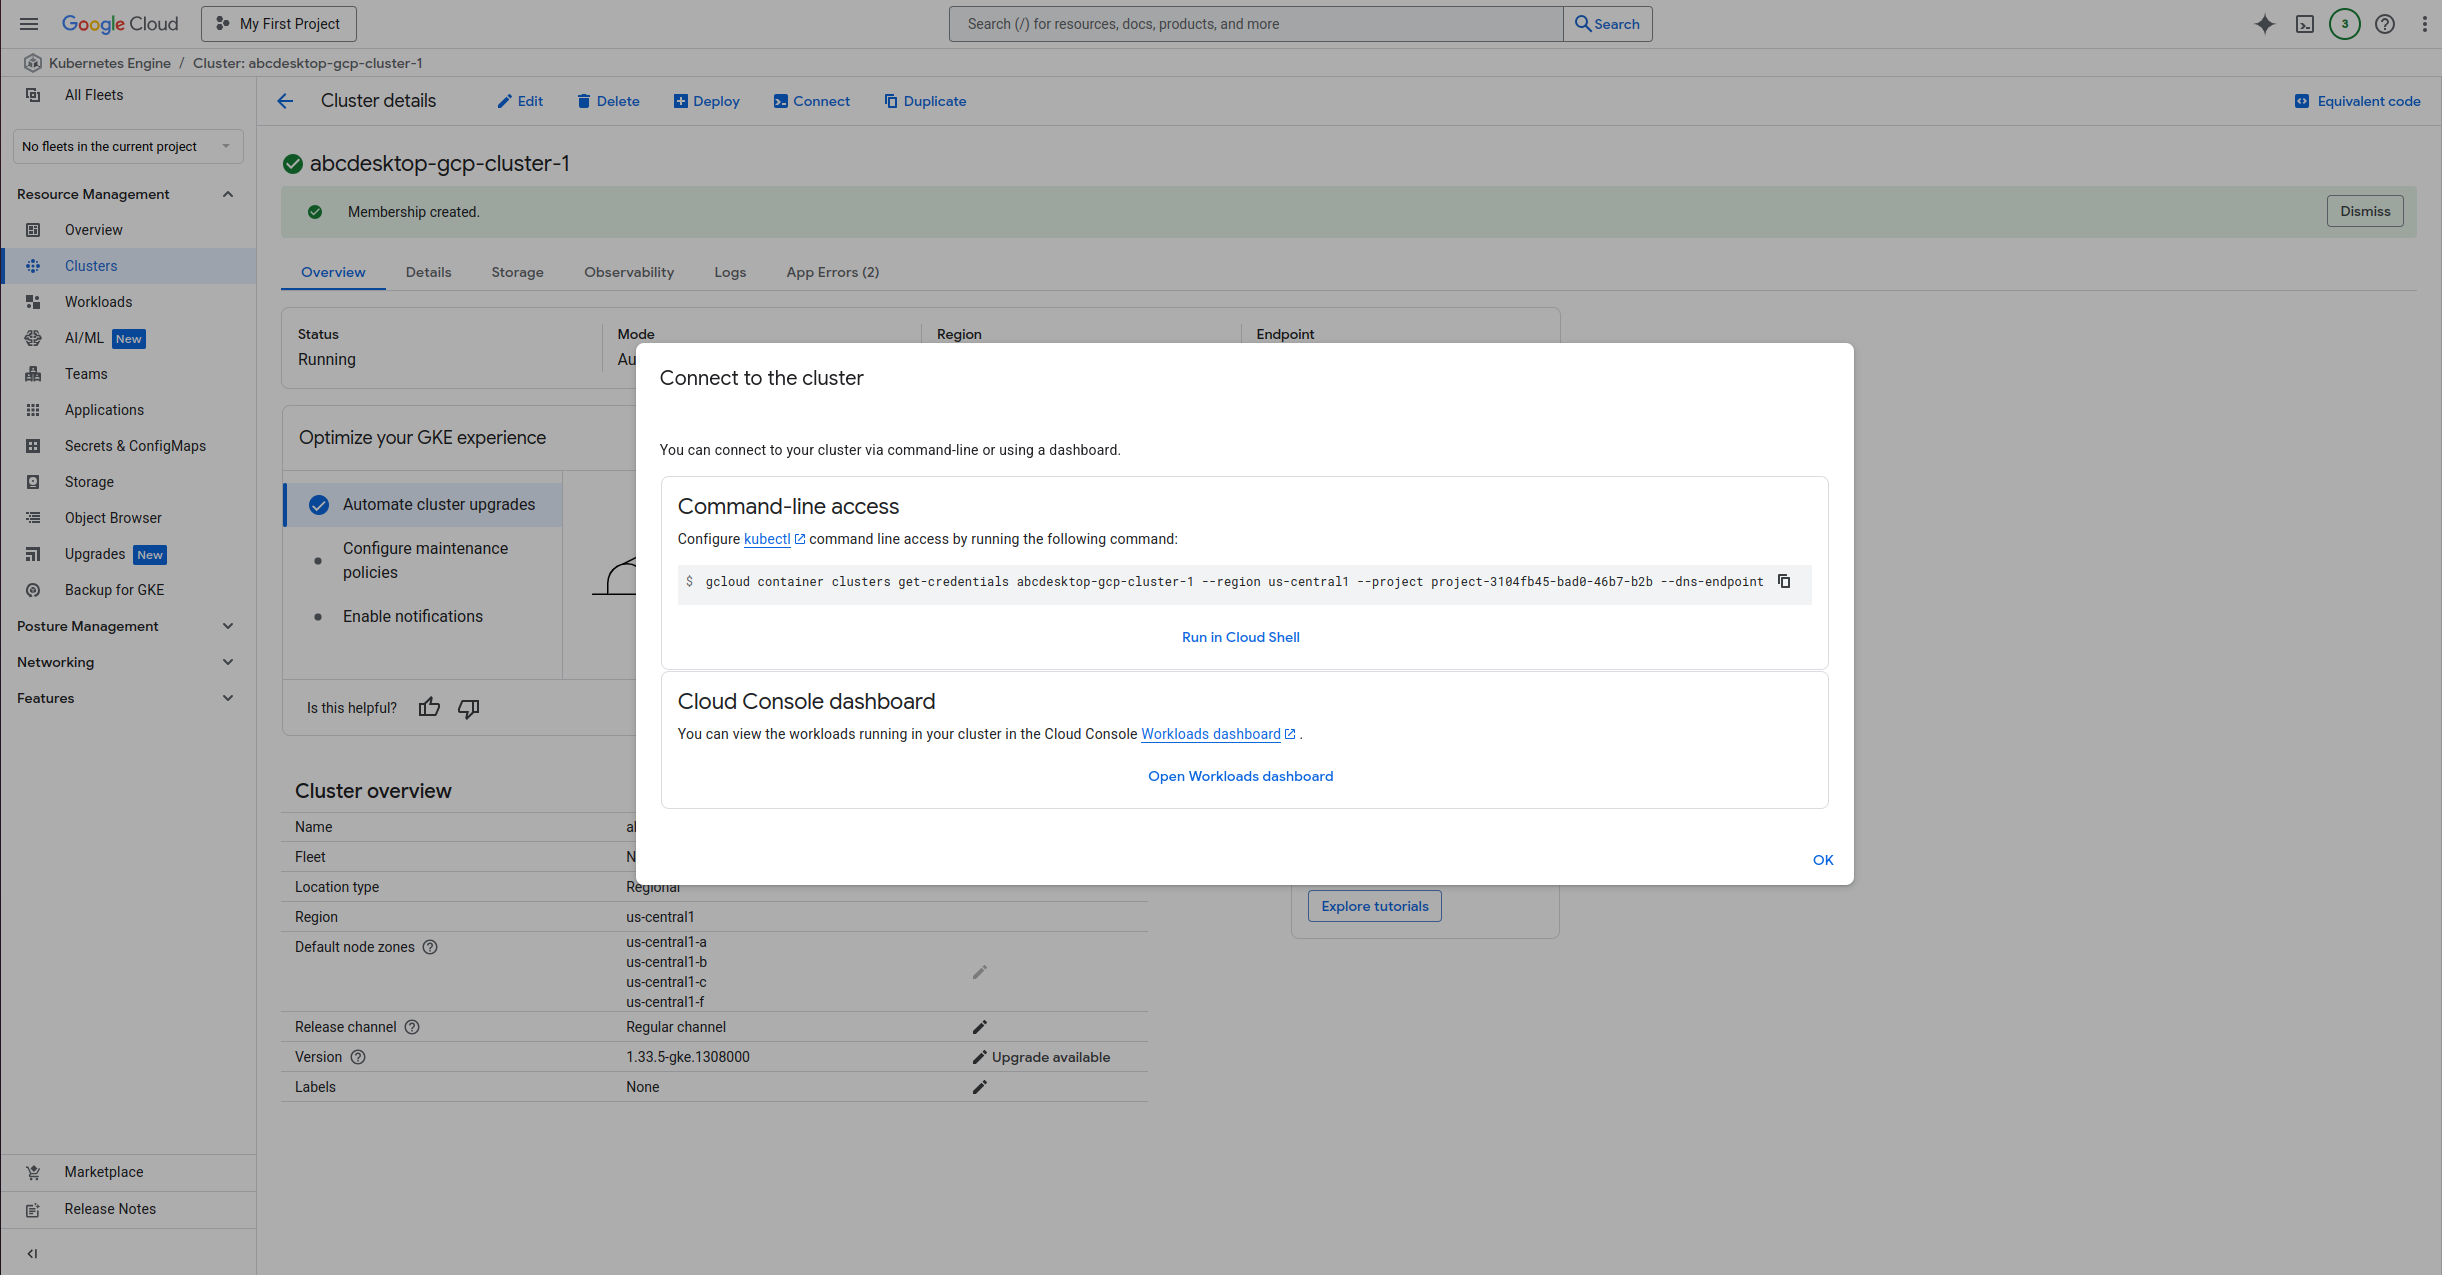Click thumbs up helpful icon

coord(429,708)
